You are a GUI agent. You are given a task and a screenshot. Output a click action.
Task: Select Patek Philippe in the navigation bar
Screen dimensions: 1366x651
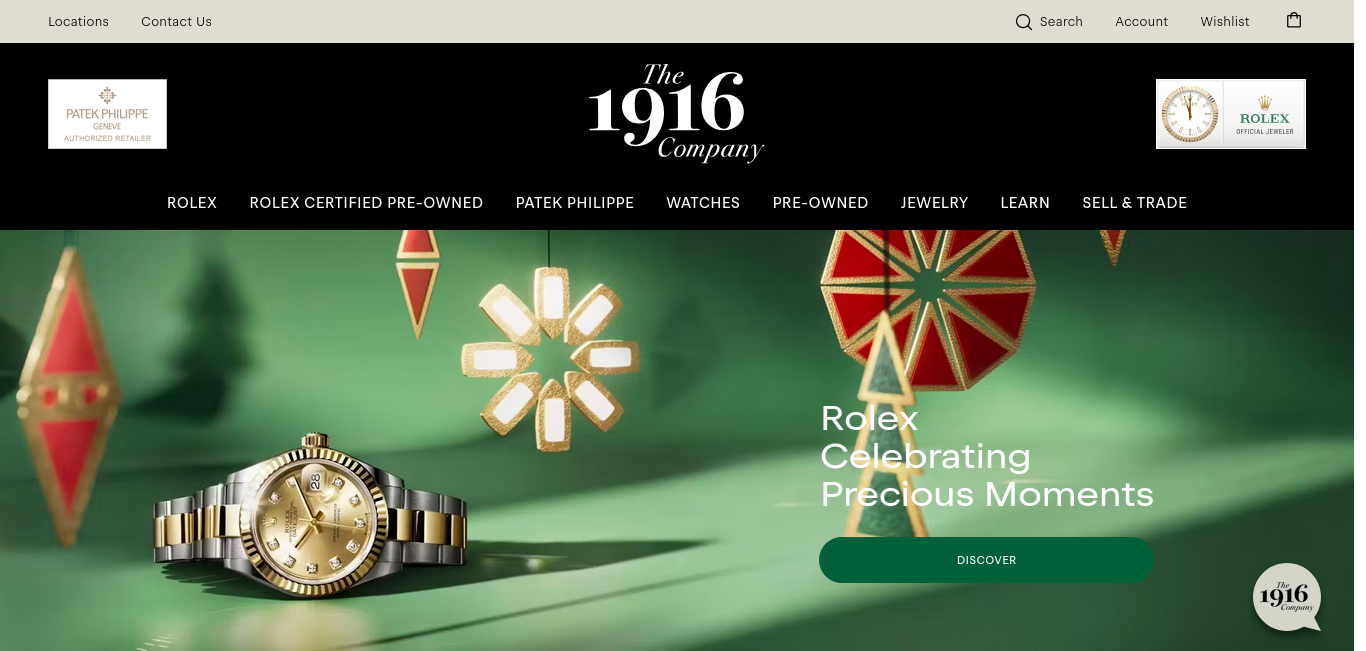pyautogui.click(x=575, y=203)
